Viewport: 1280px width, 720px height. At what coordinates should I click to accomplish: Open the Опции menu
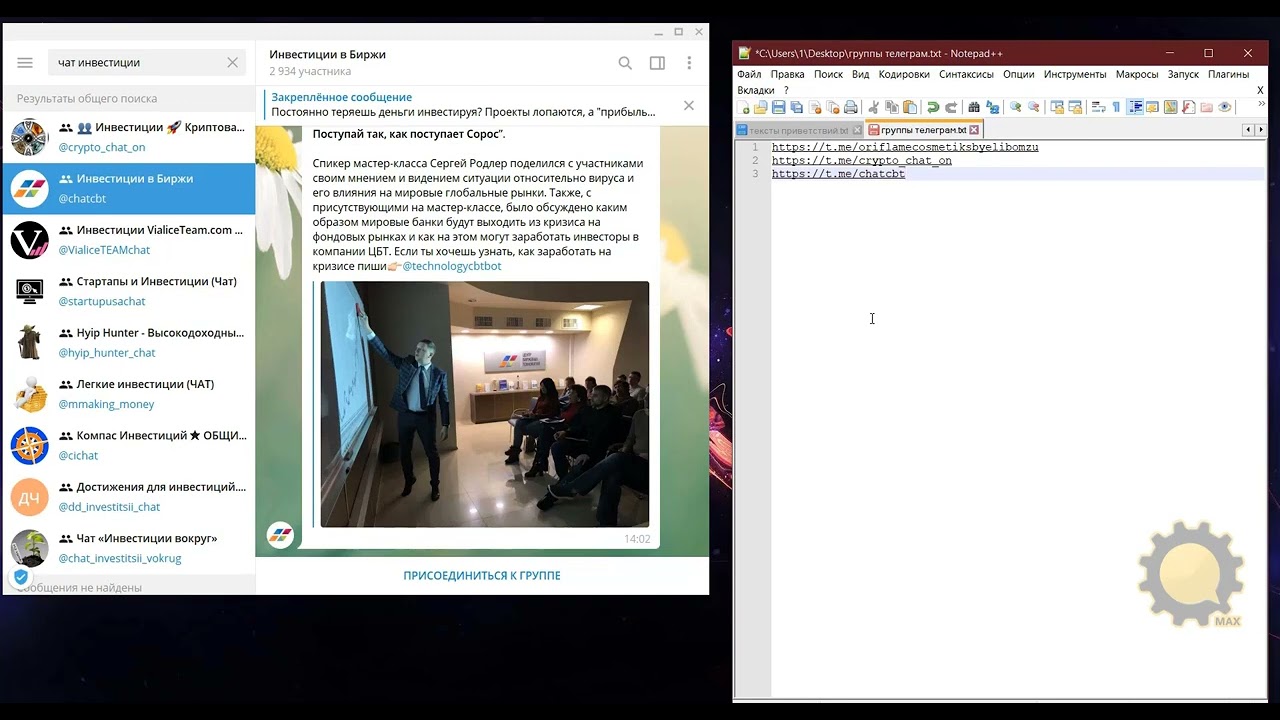point(1018,74)
